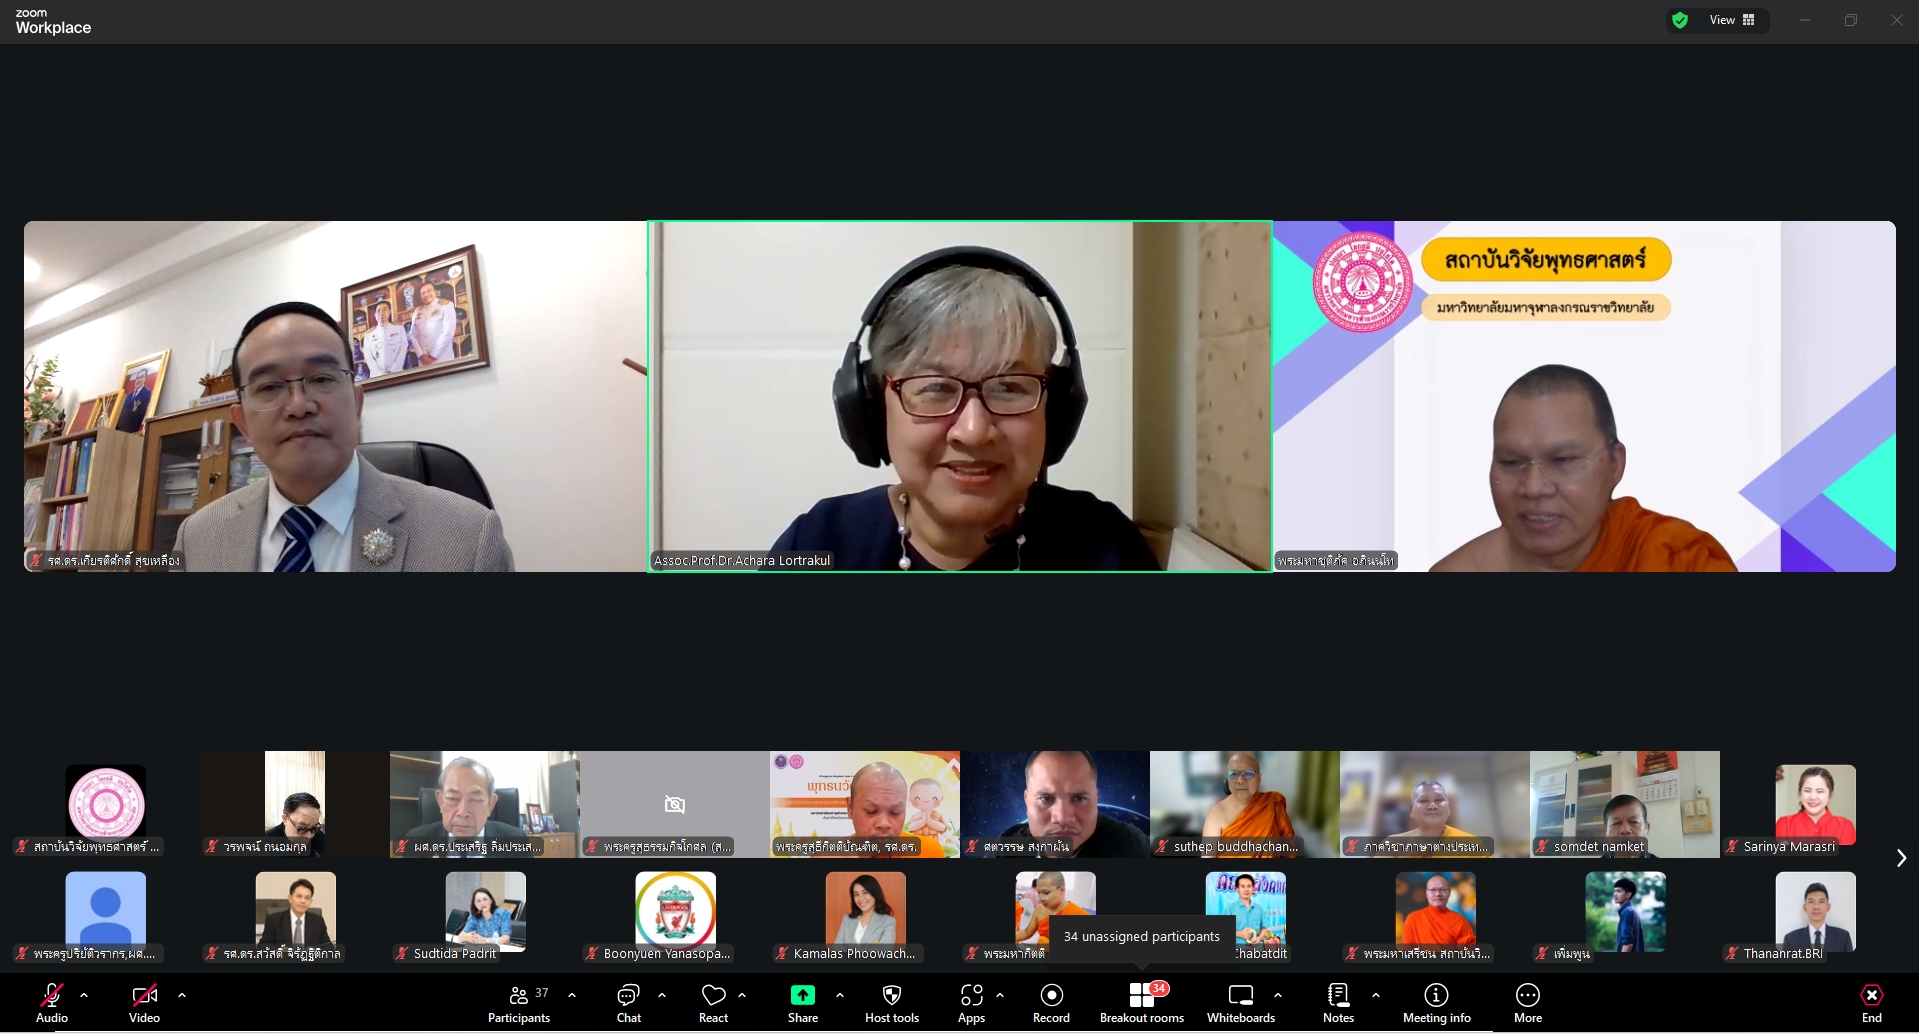Open the Notes panel
Image resolution: width=1919 pixels, height=1034 pixels.
coord(1338,1003)
